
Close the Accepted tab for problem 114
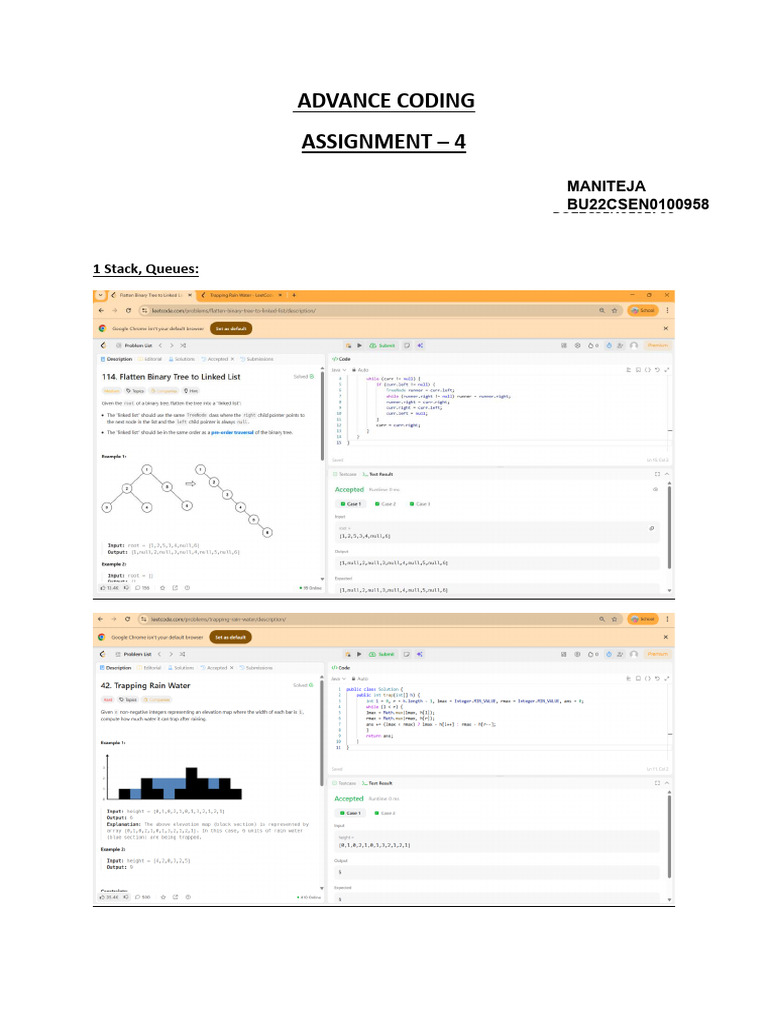point(232,359)
